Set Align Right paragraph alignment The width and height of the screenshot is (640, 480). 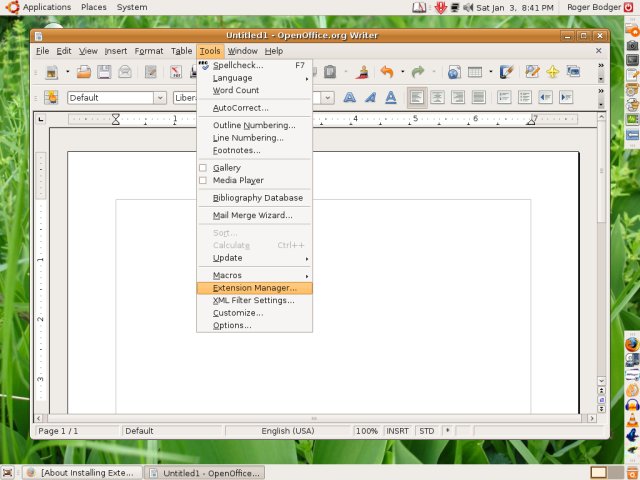[x=458, y=98]
